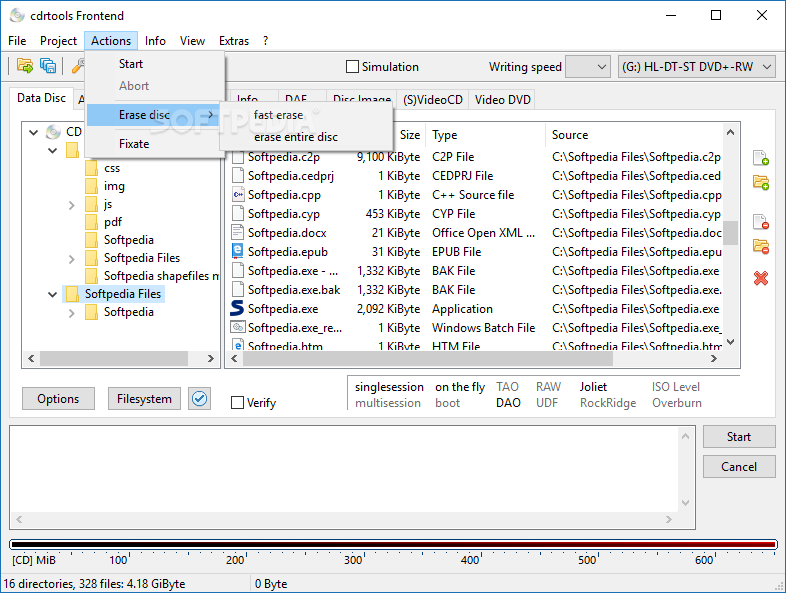The height and width of the screenshot is (593, 786).
Task: Click the Softpedia.exe_re... batch file icon
Action: 238,327
